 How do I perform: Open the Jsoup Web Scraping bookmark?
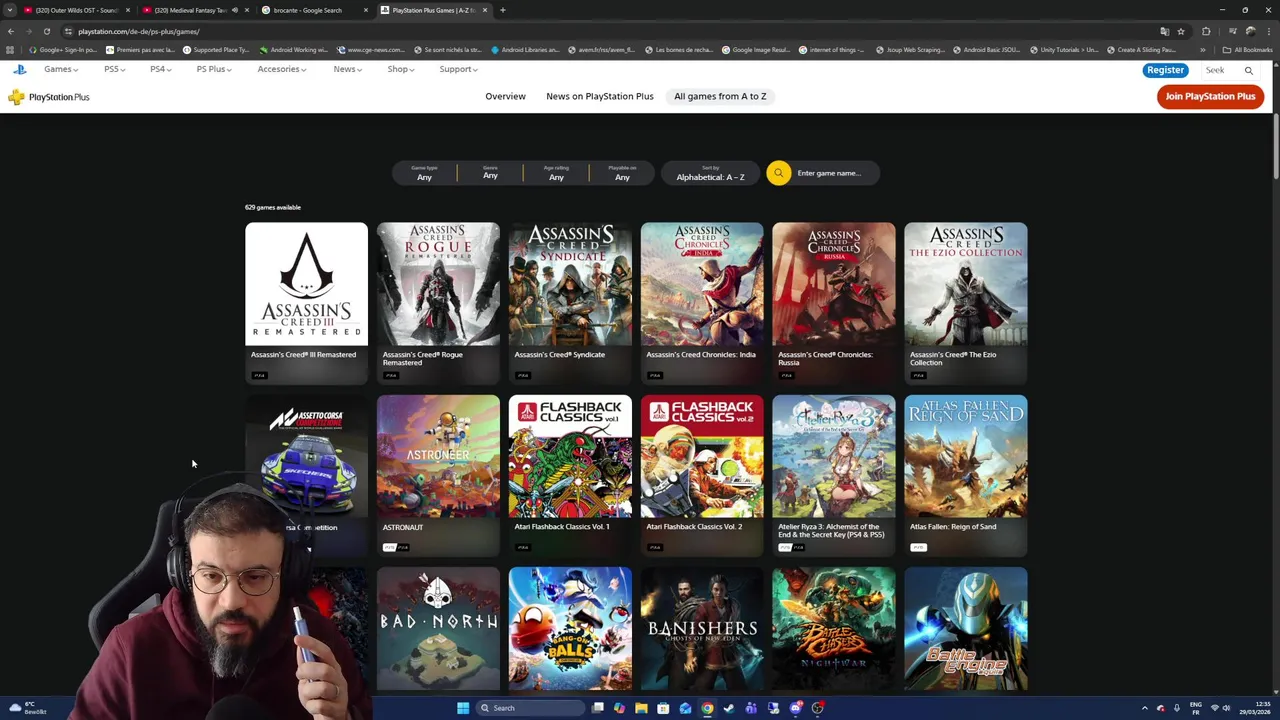909,49
